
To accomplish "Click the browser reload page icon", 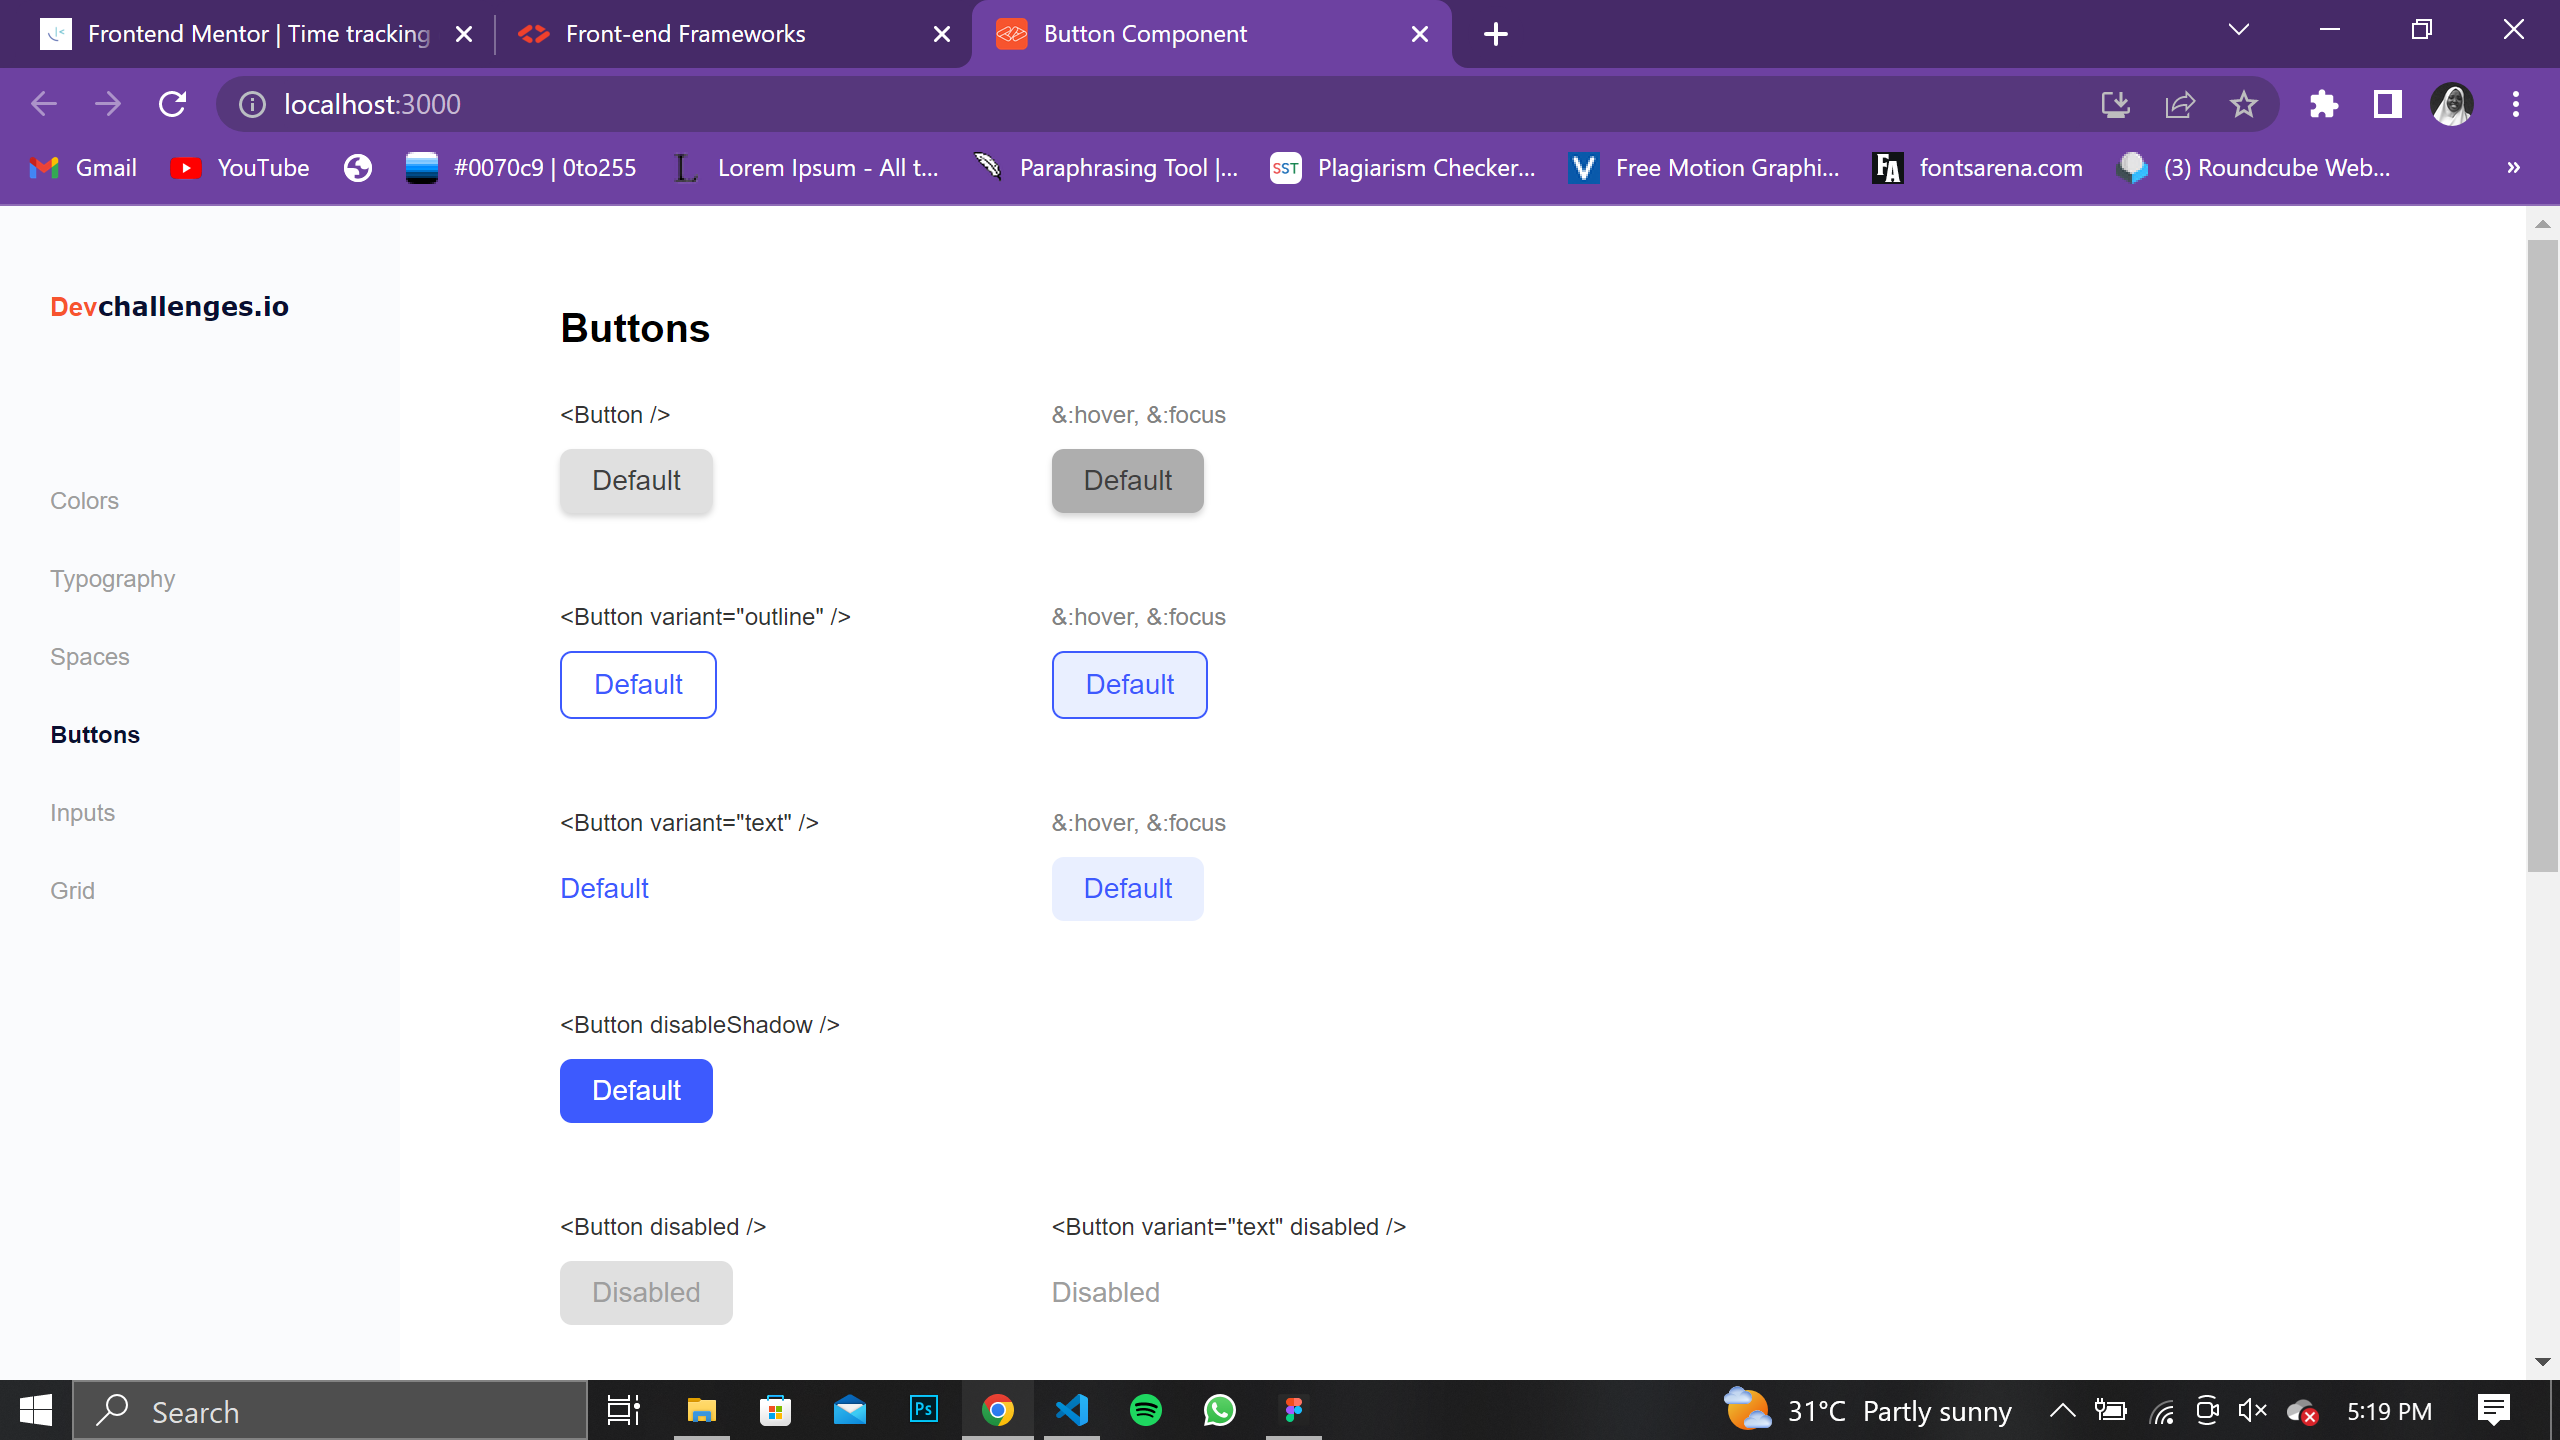I will point(172,104).
